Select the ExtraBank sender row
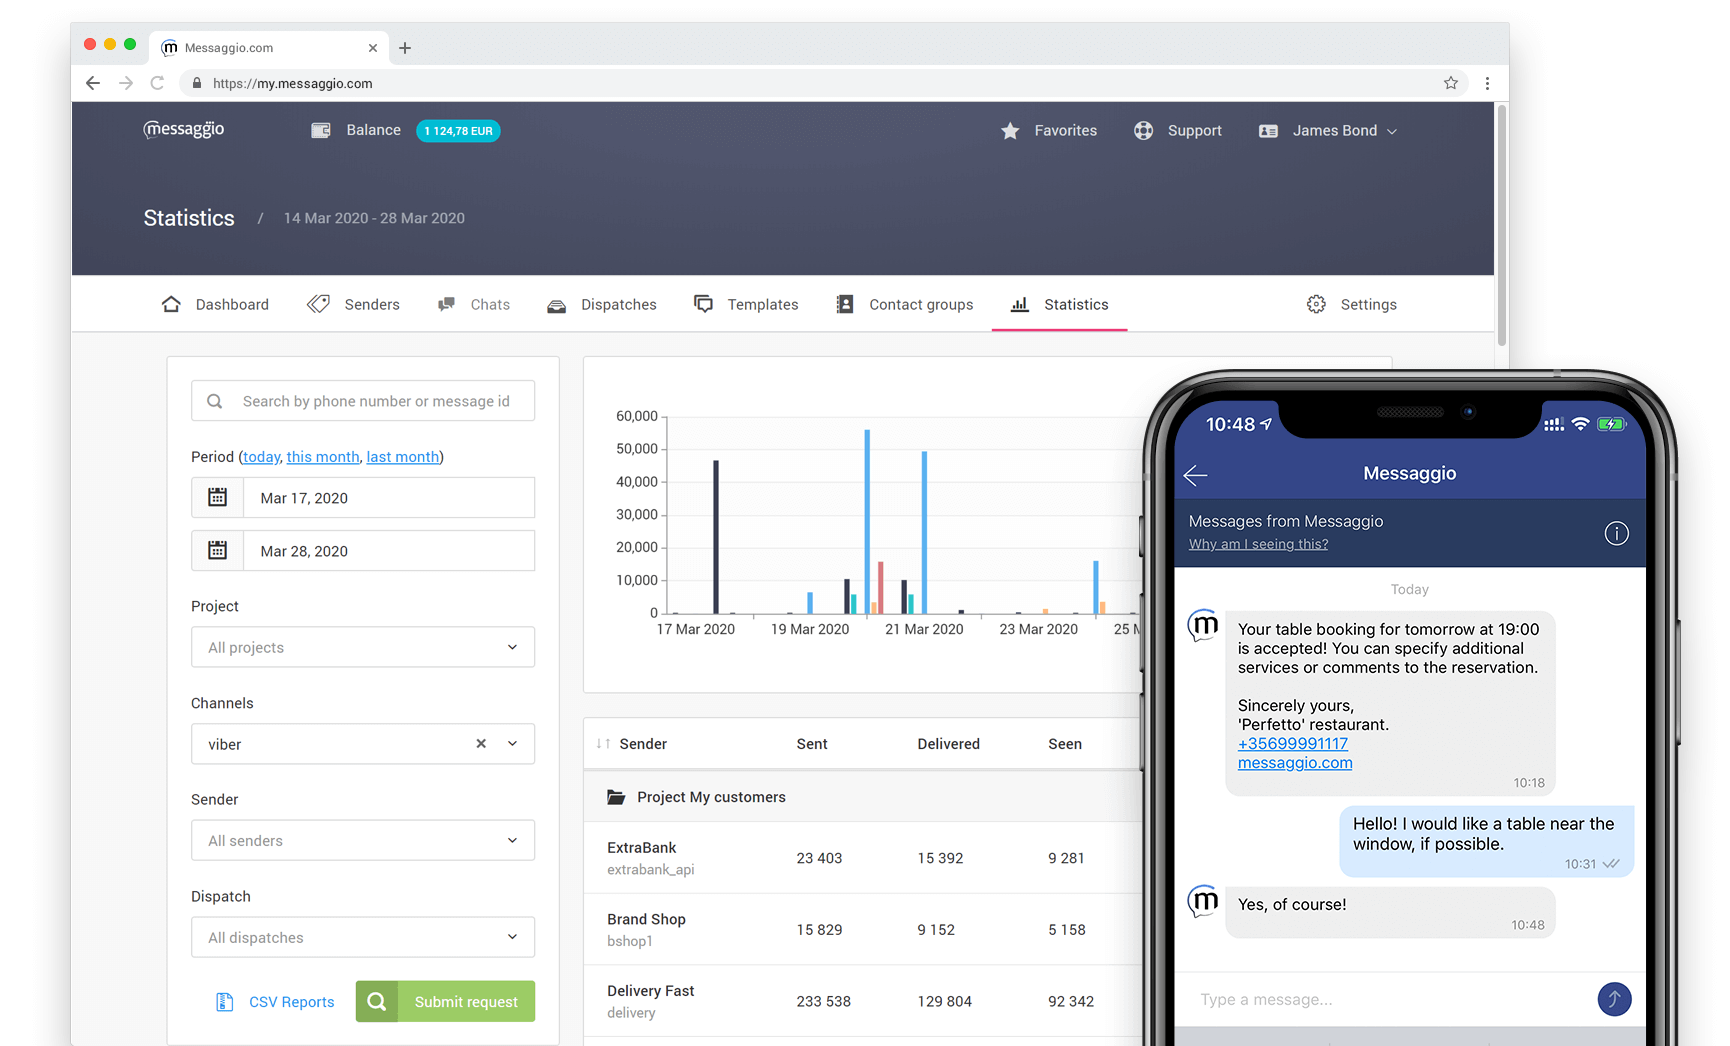This screenshot has height=1046, width=1730. 863,857
